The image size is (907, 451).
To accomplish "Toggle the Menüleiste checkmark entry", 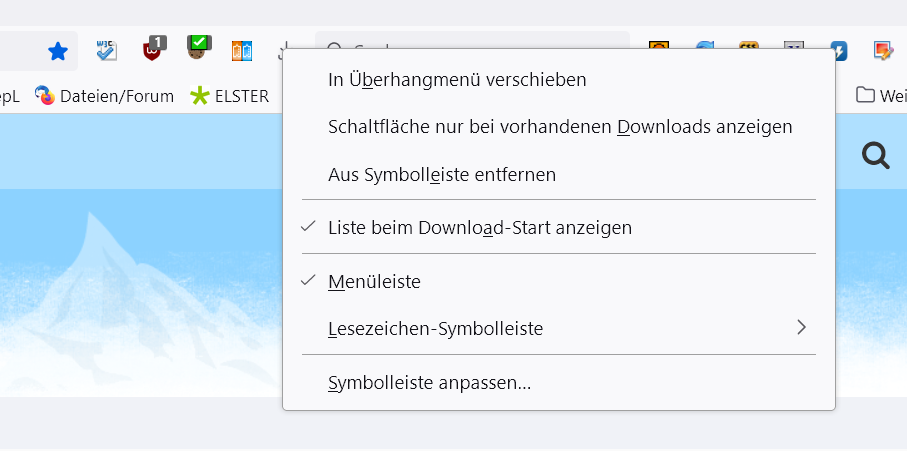I will tap(374, 281).
